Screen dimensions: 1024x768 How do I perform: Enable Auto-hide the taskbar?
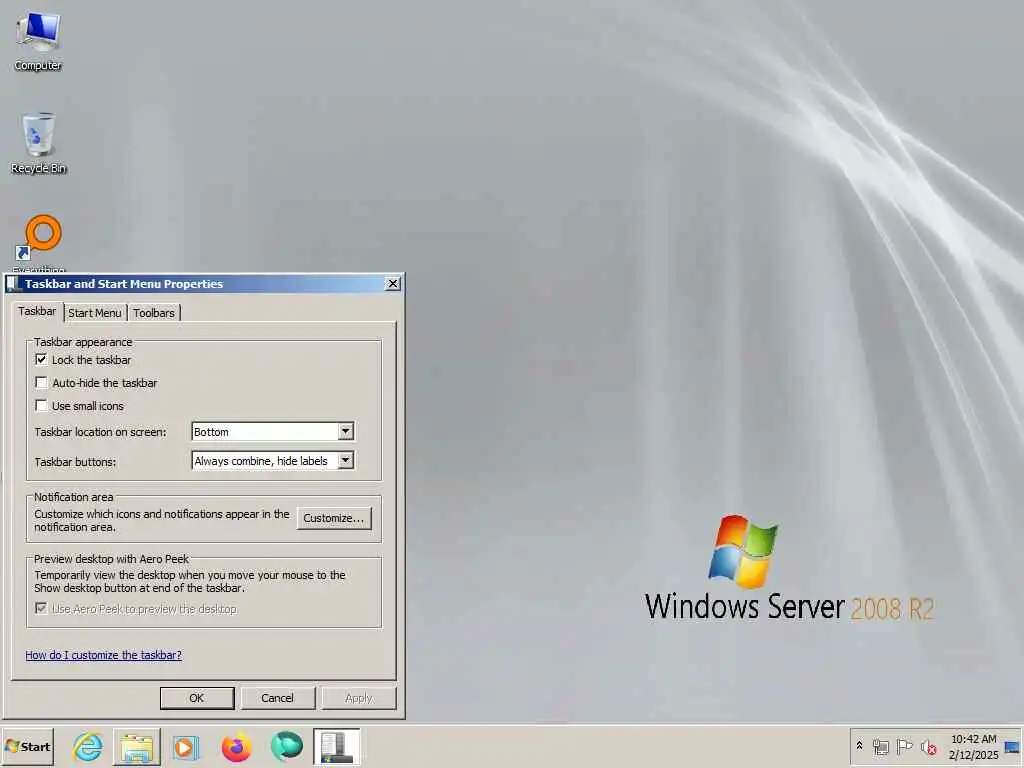[41, 383]
